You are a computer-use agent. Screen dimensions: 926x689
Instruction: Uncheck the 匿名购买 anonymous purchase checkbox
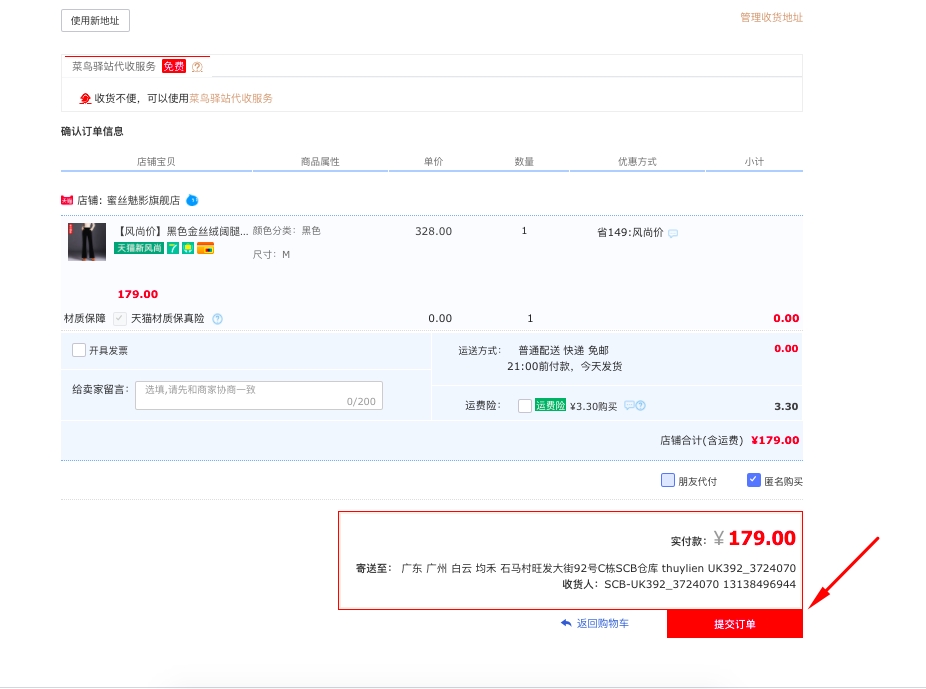(754, 480)
